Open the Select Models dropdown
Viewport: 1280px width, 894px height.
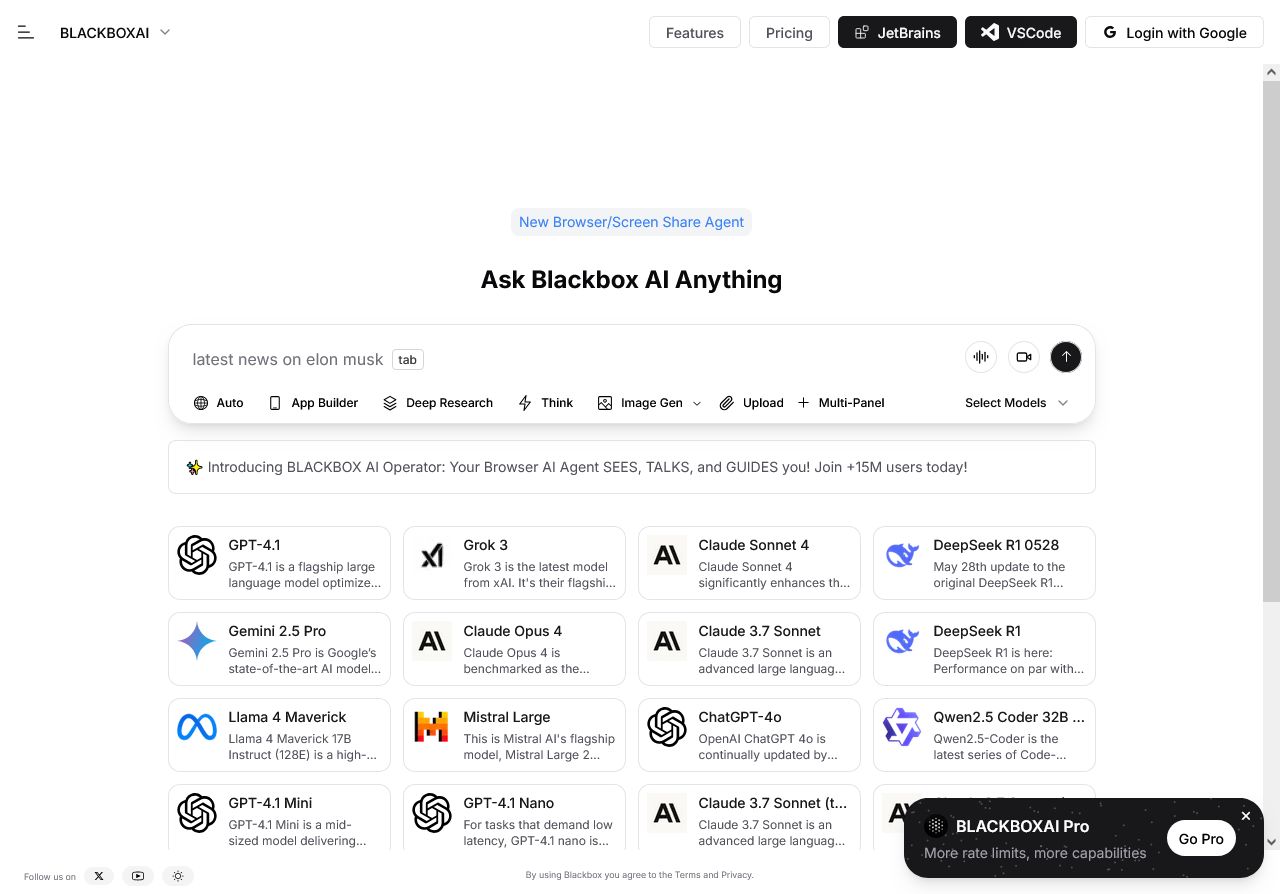(1016, 403)
